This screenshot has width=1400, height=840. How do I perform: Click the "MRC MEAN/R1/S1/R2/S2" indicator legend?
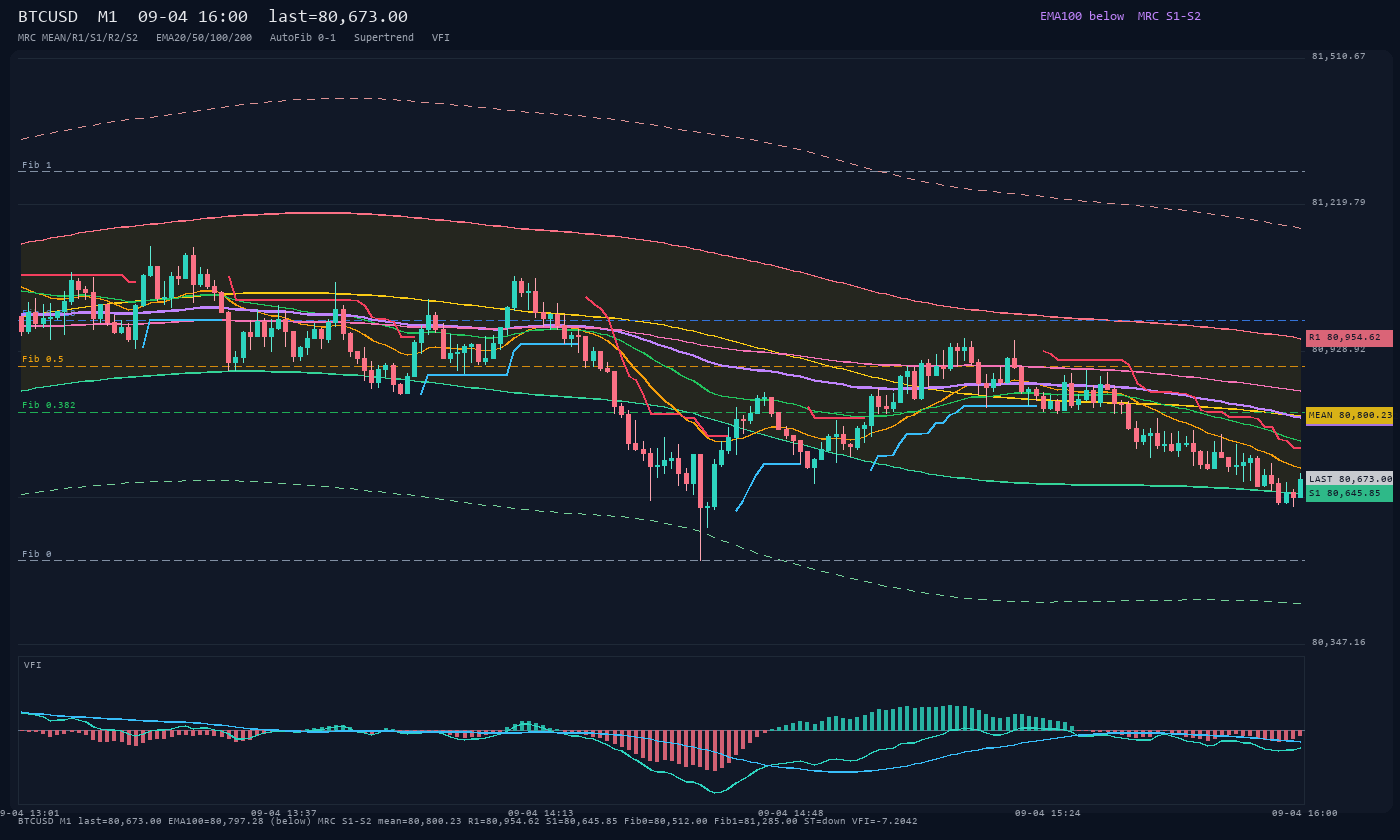pyautogui.click(x=78, y=37)
